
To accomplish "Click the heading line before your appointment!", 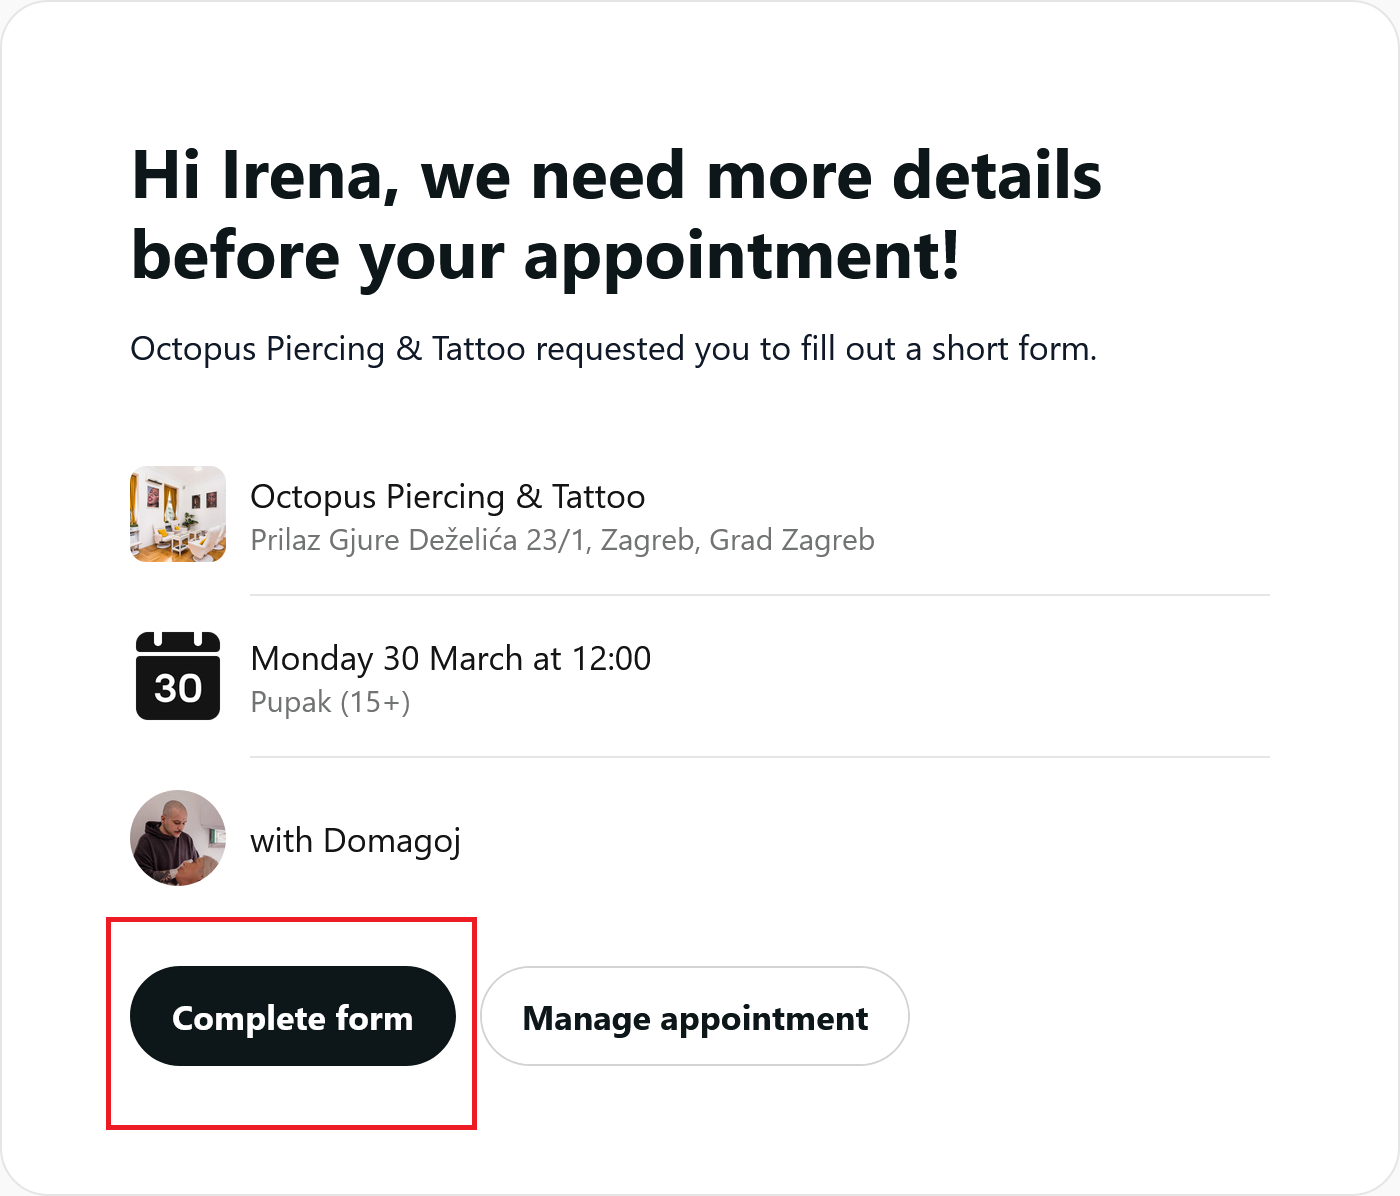I will point(545,256).
